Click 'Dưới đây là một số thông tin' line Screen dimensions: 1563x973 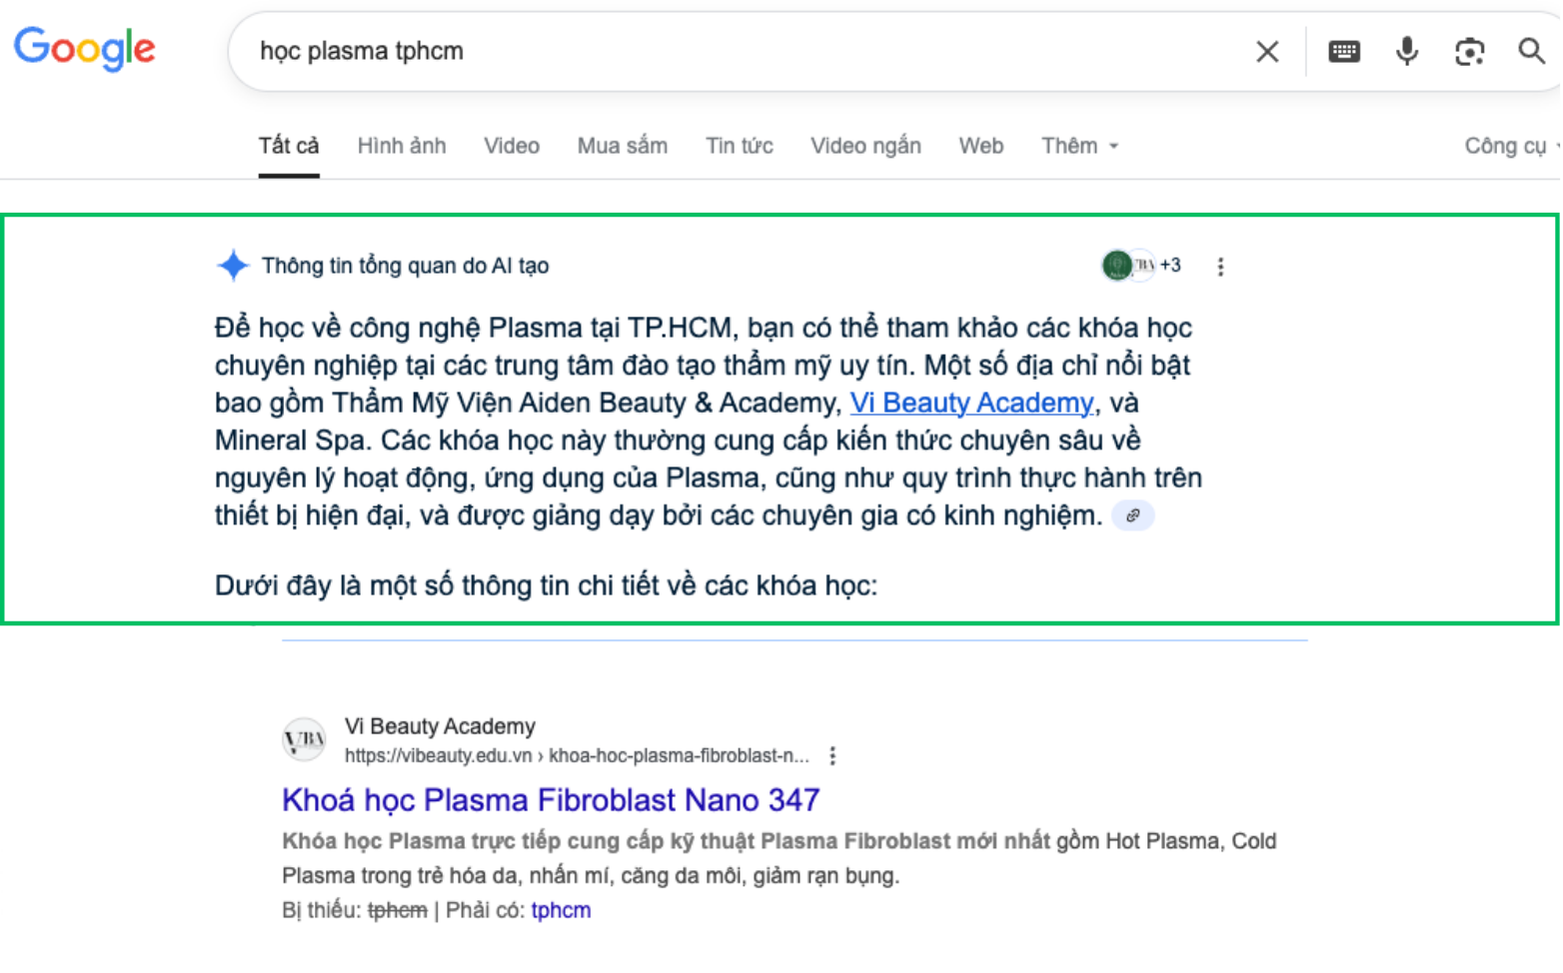(546, 586)
